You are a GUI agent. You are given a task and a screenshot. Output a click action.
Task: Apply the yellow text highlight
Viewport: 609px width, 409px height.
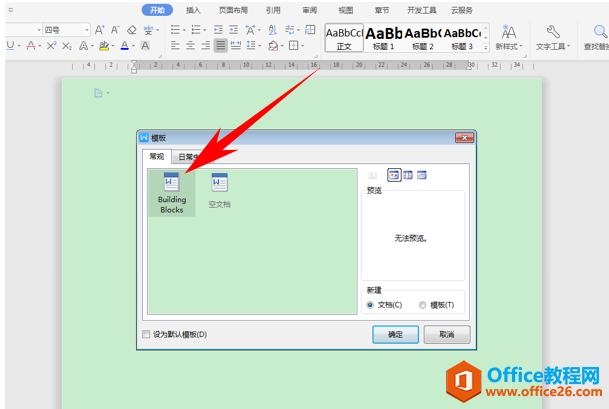[104, 45]
